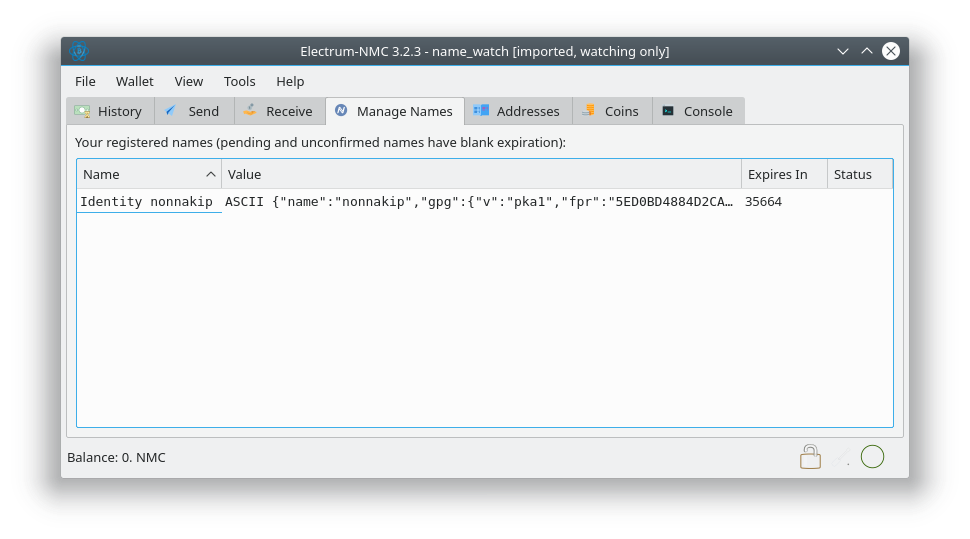Open preferences via the tools icon in status bar
970x539 pixels.
coord(841,457)
